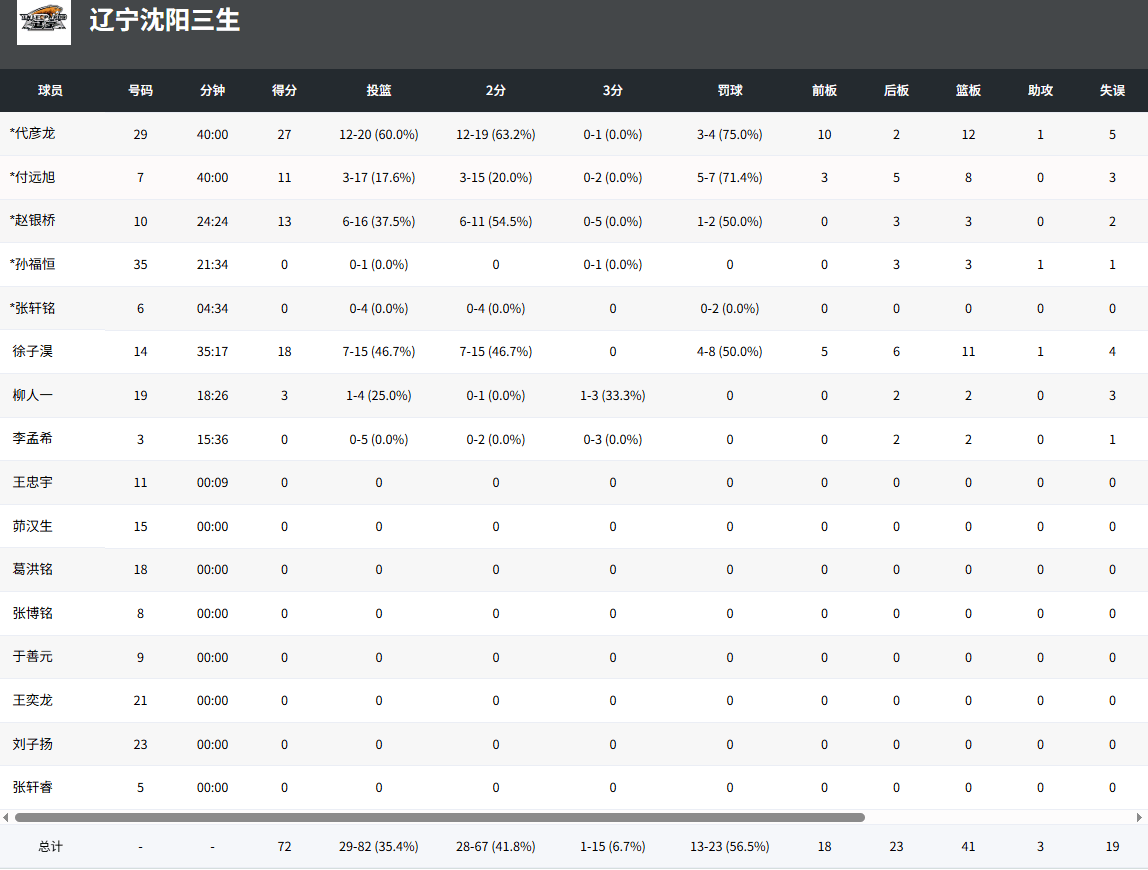This screenshot has height=870, width=1148.
Task: Click 王忠宇's minutes 00:09
Action: click(212, 483)
